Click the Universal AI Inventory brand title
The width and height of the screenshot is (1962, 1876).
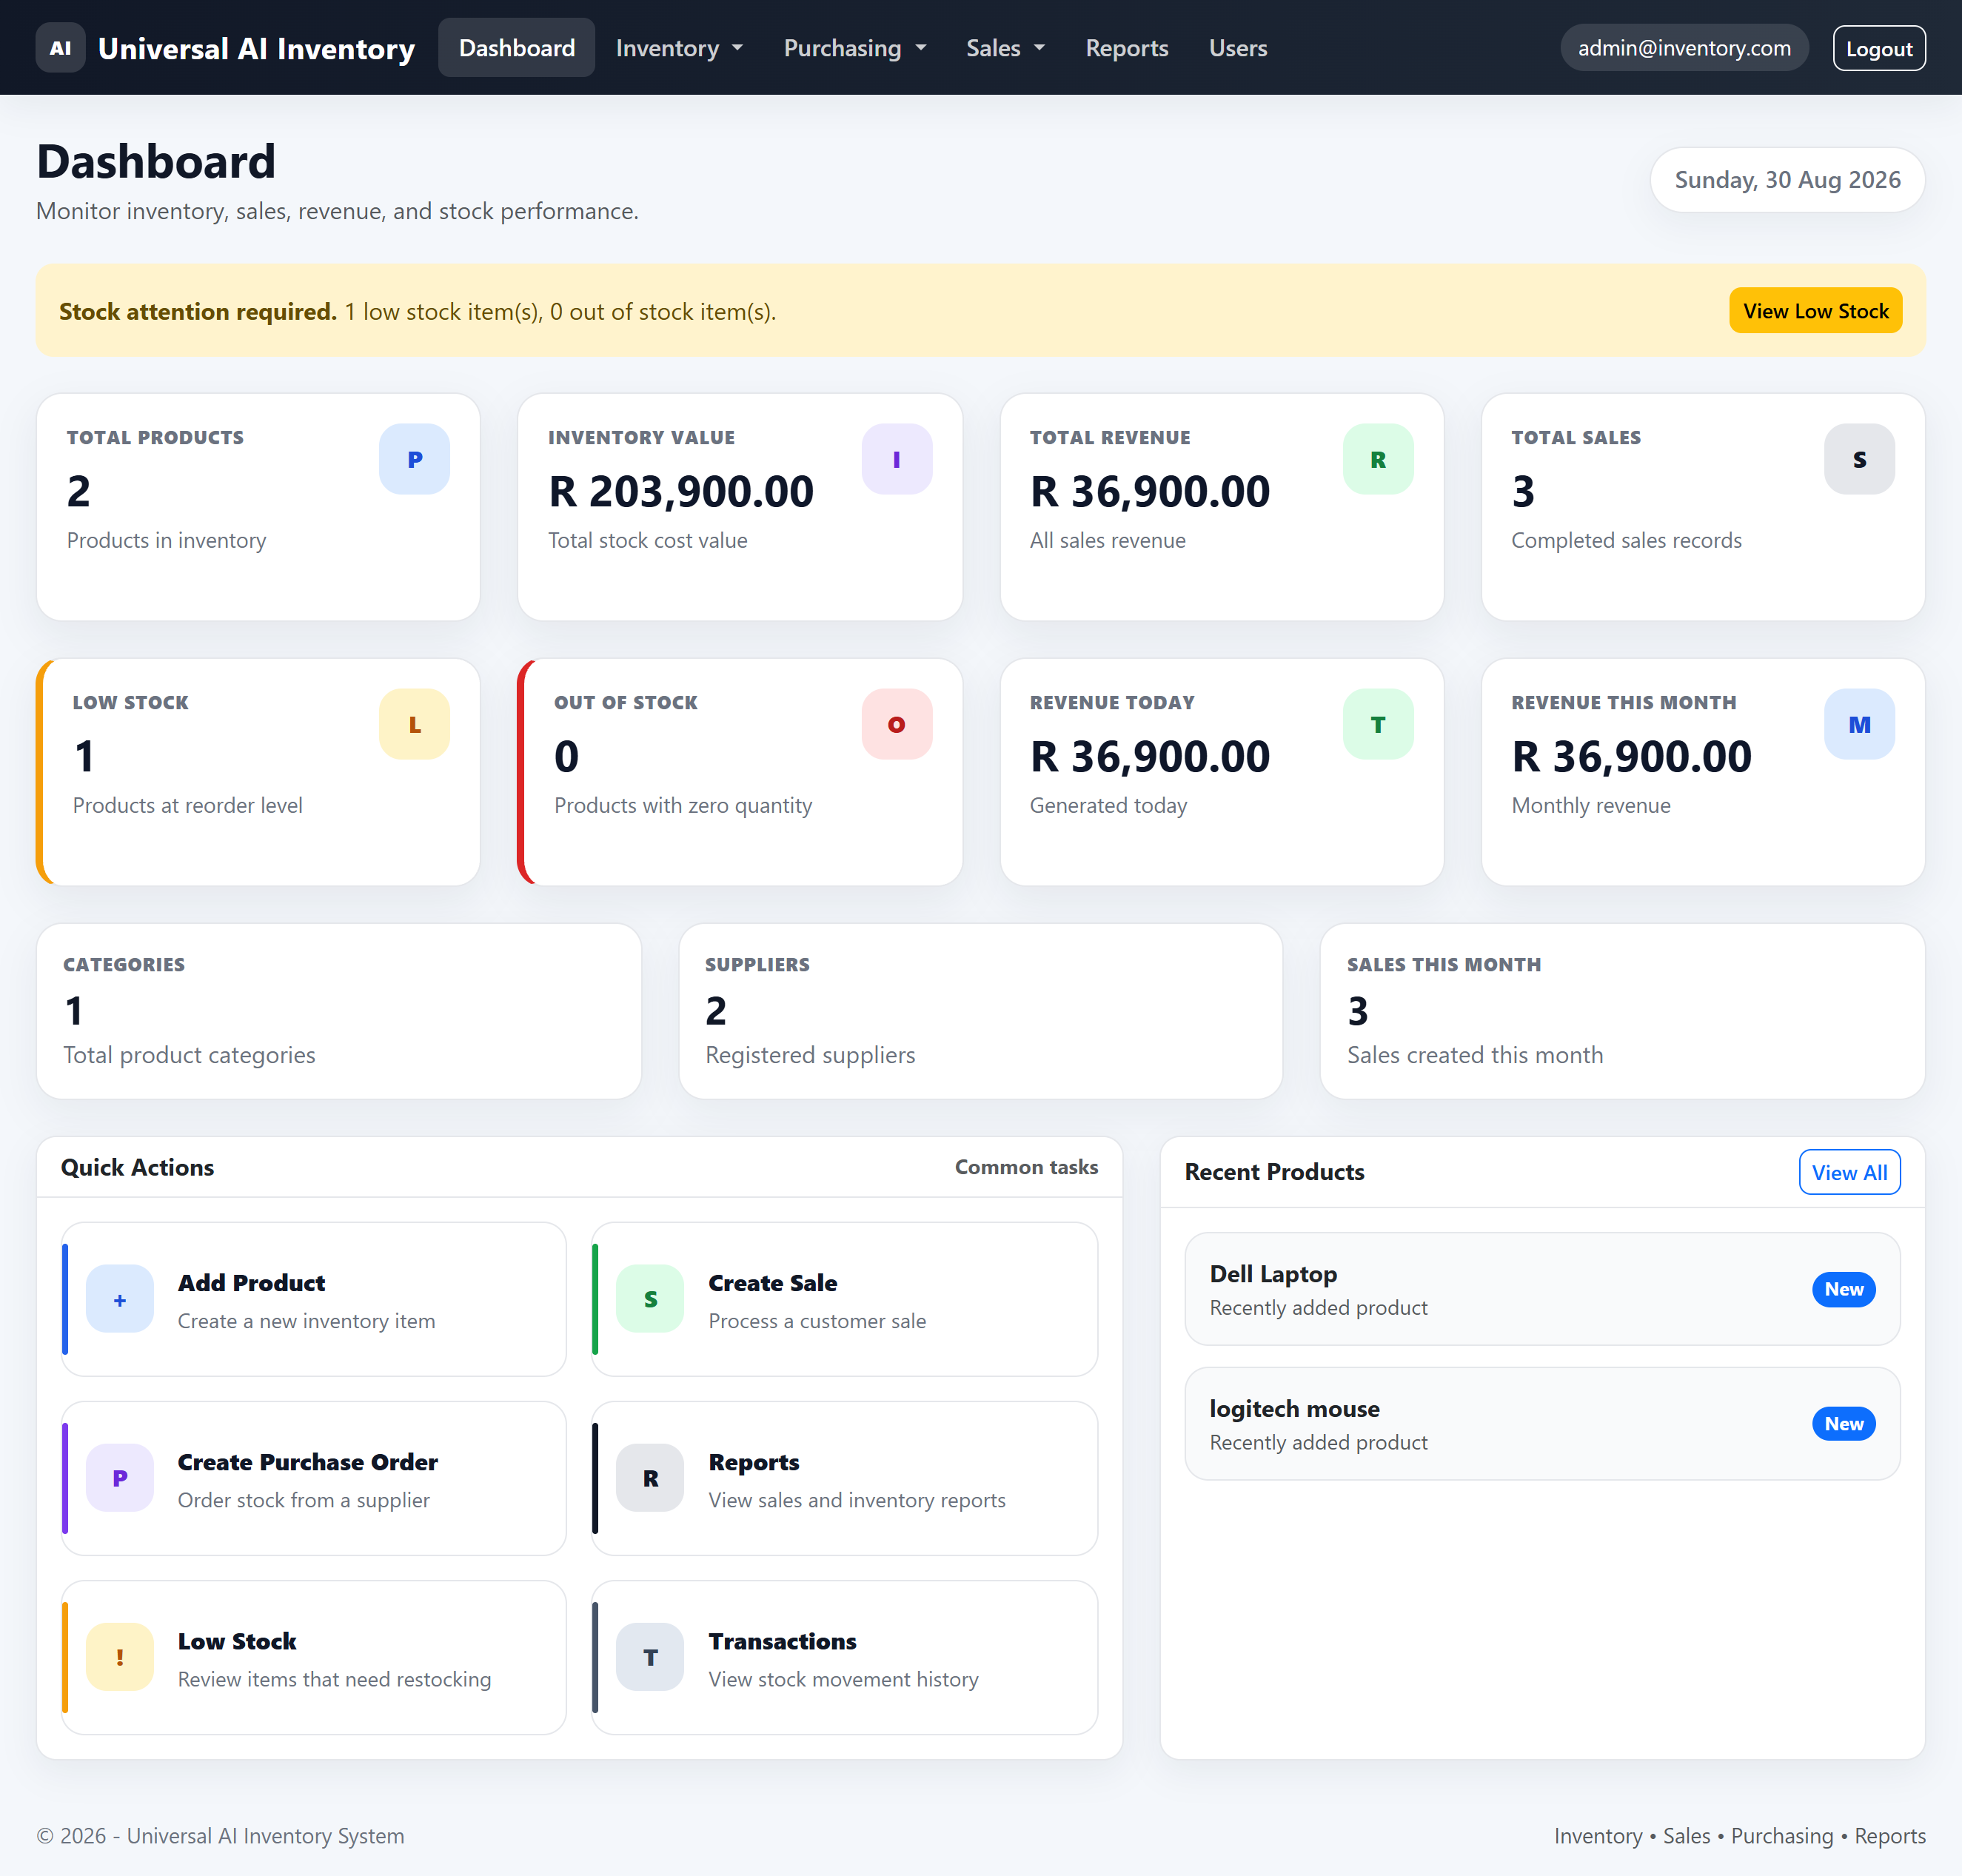pyautogui.click(x=257, y=48)
